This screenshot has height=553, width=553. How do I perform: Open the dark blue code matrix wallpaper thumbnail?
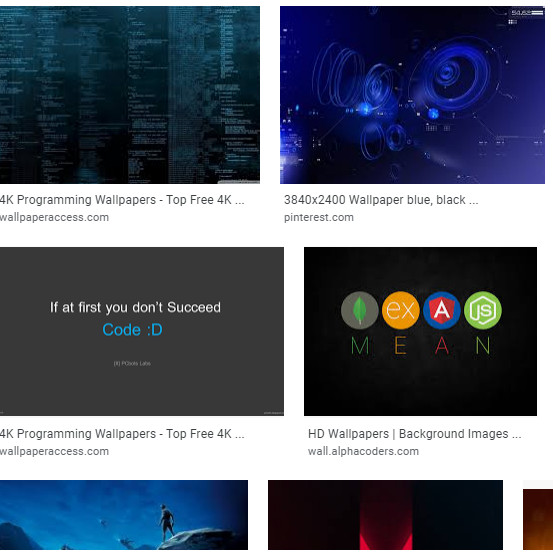[x=130, y=95]
